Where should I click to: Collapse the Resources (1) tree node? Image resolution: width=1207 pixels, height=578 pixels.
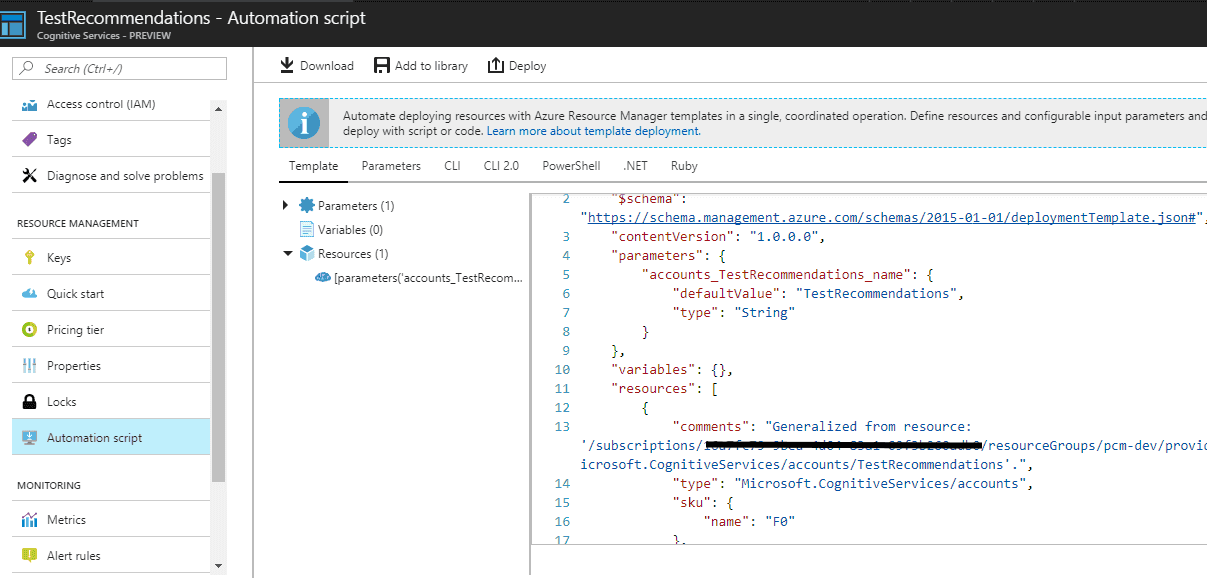288,254
